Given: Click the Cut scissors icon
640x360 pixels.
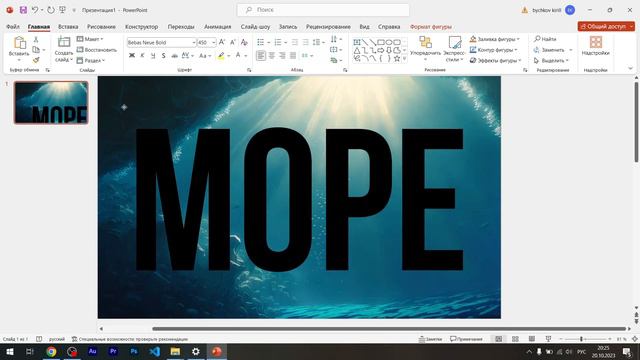Looking at the screenshot, I should click(36, 40).
